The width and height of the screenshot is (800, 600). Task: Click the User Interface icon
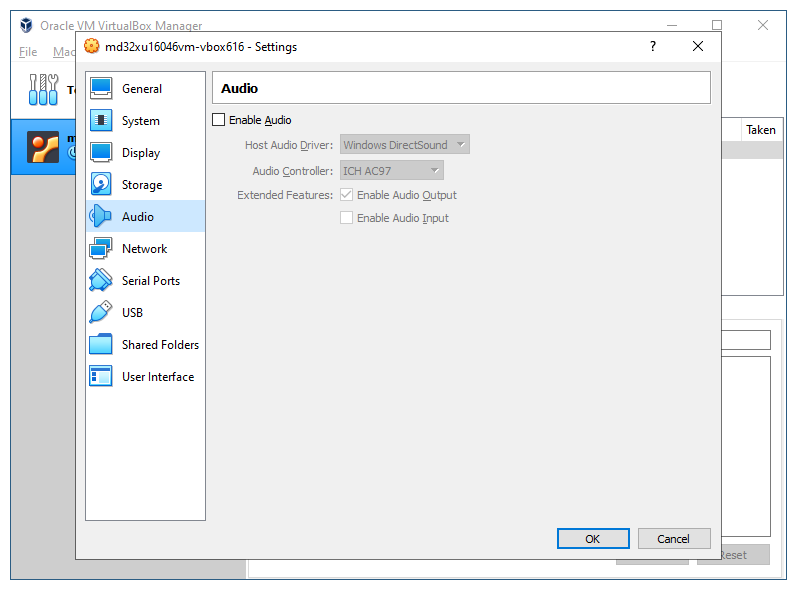(101, 377)
